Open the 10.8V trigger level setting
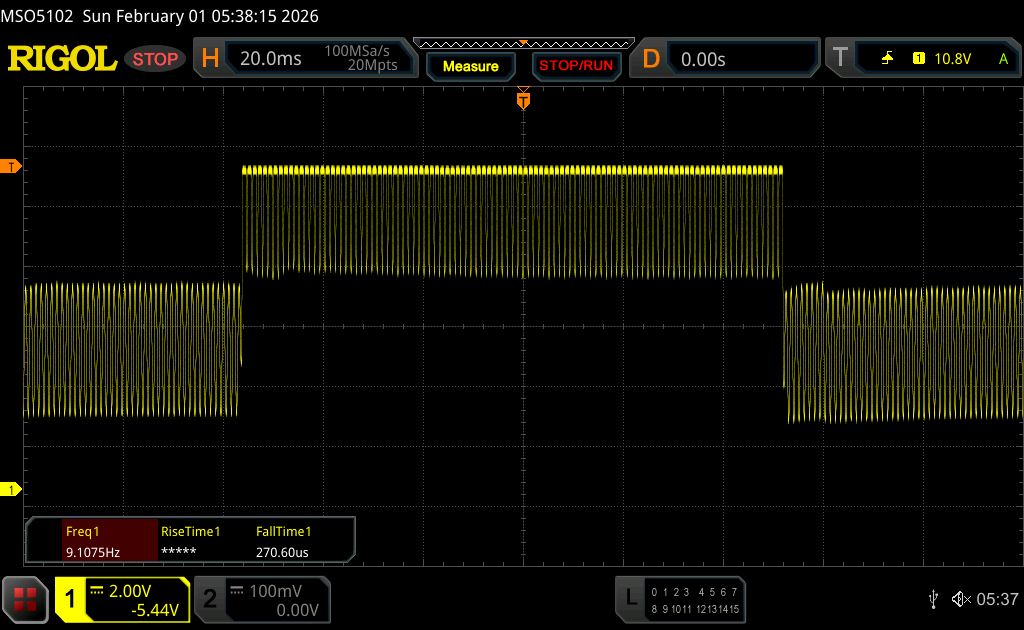1024x630 pixels. click(x=952, y=59)
